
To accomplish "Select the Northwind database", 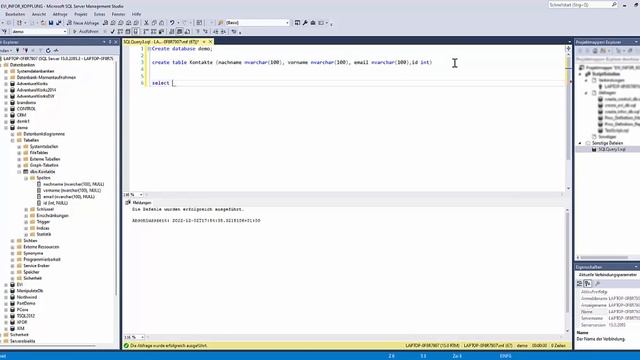I will click(27, 297).
